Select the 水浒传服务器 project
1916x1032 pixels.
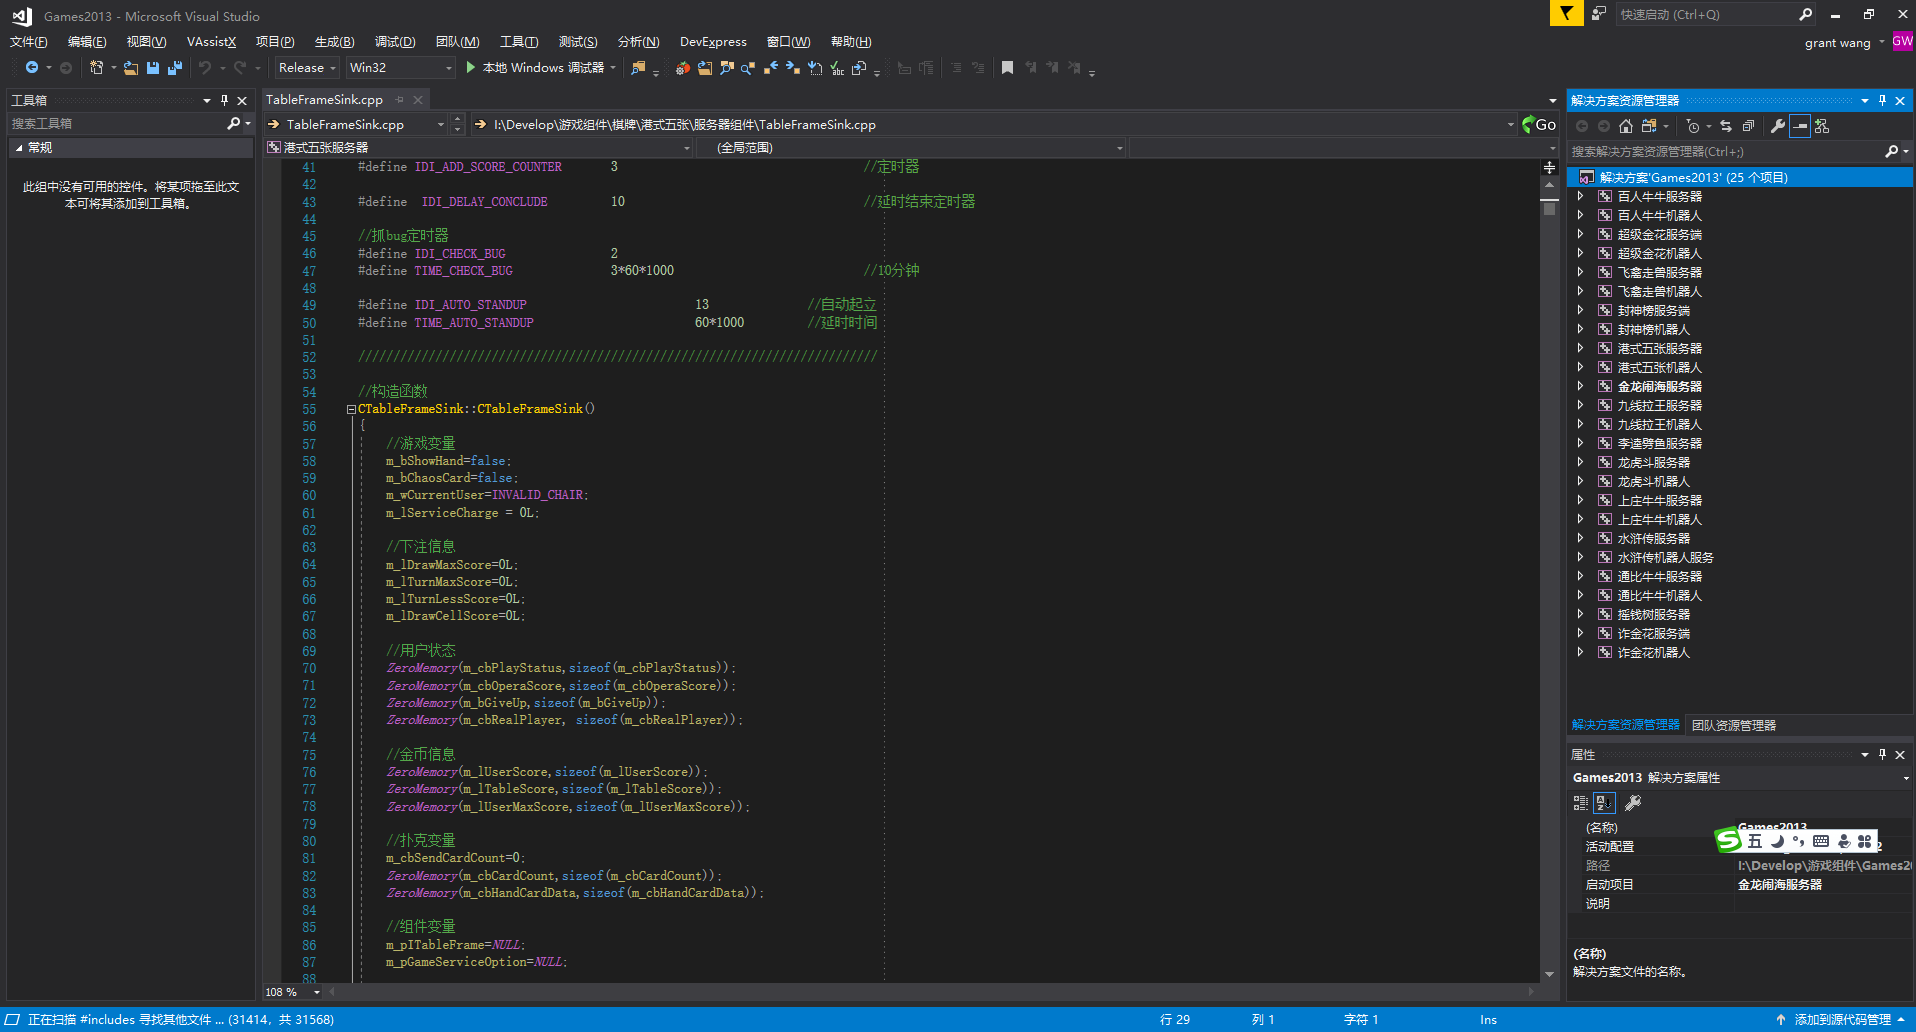(1653, 538)
